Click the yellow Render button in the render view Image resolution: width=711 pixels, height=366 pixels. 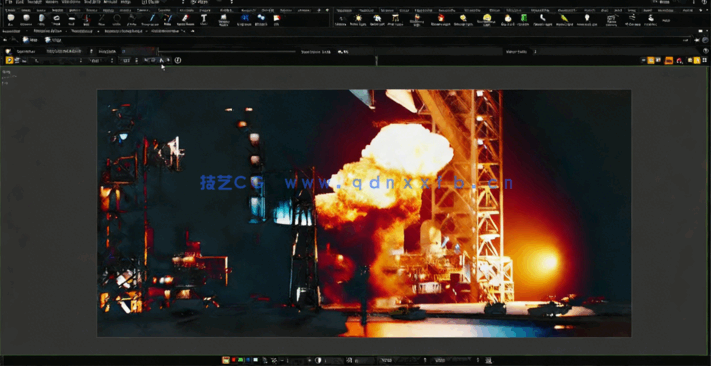(x=9, y=60)
